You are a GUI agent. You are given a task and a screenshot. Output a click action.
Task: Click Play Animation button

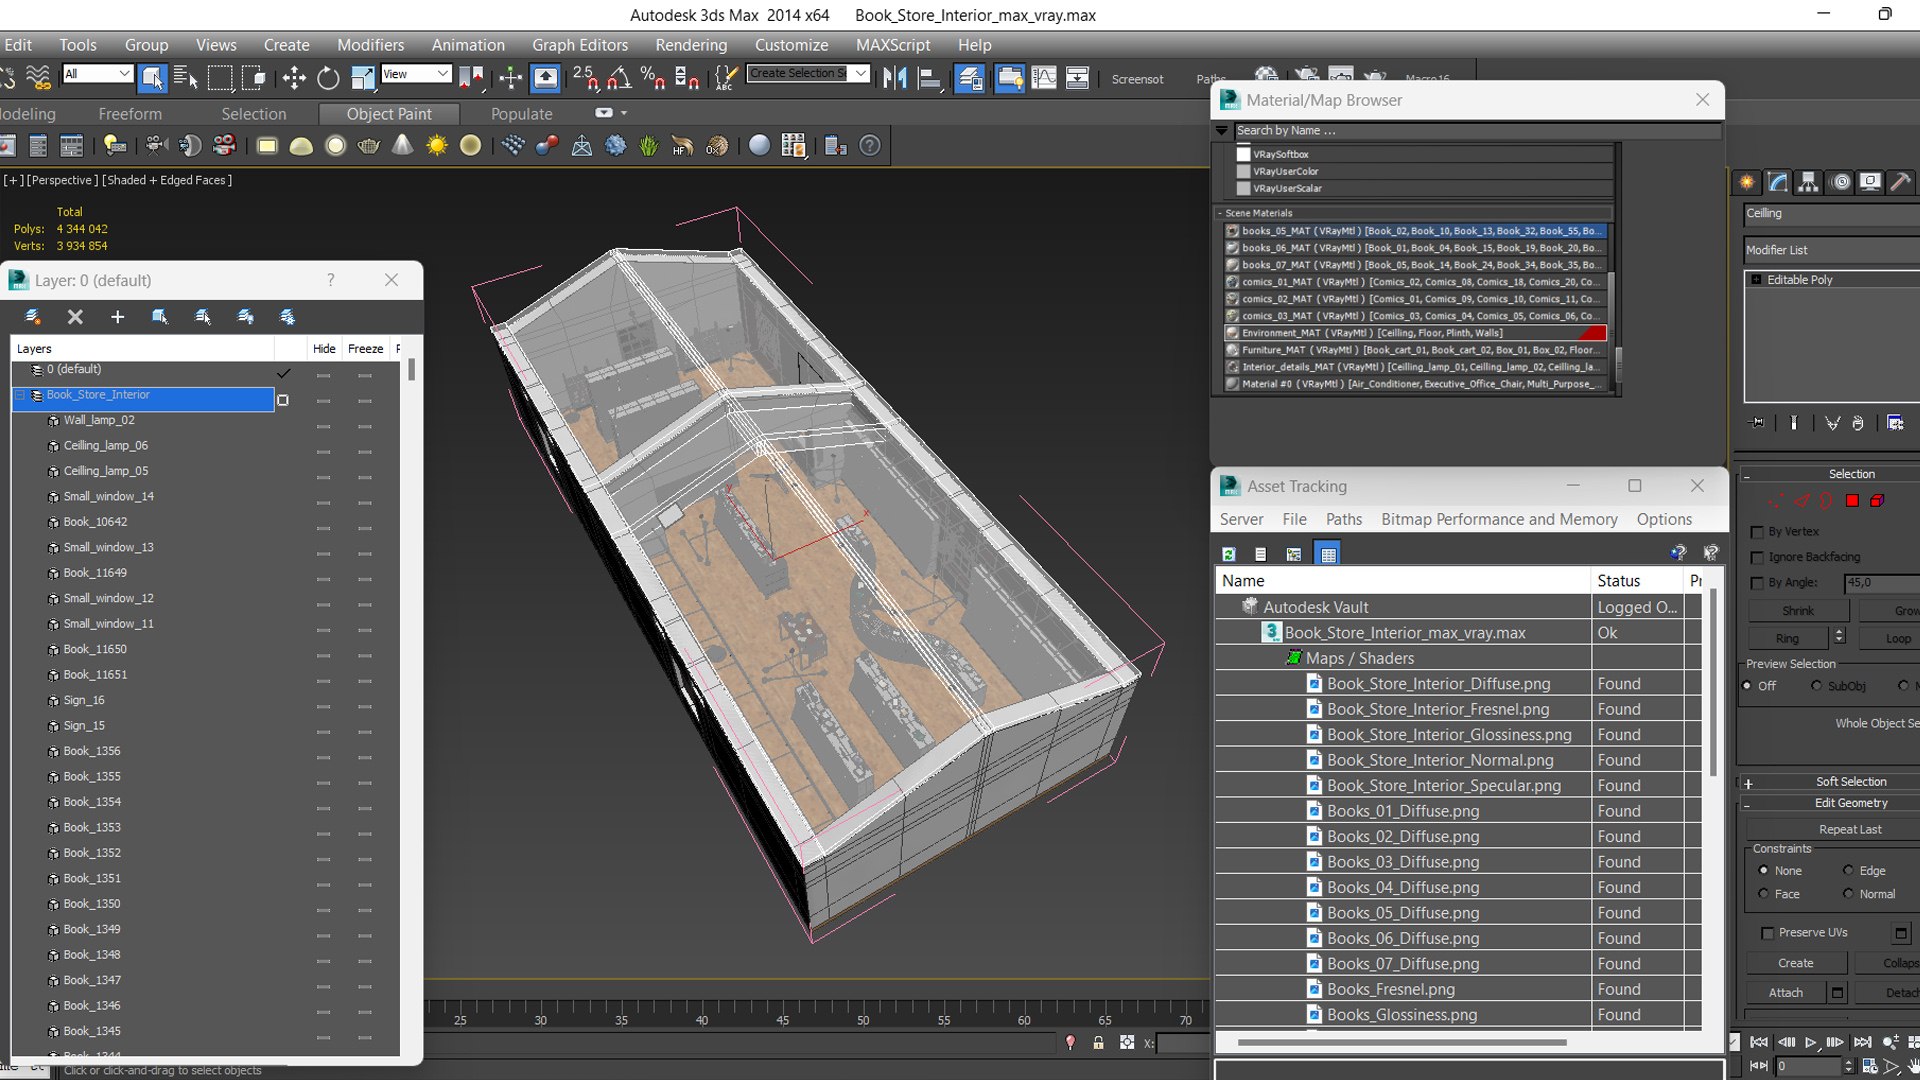[x=1810, y=1042]
